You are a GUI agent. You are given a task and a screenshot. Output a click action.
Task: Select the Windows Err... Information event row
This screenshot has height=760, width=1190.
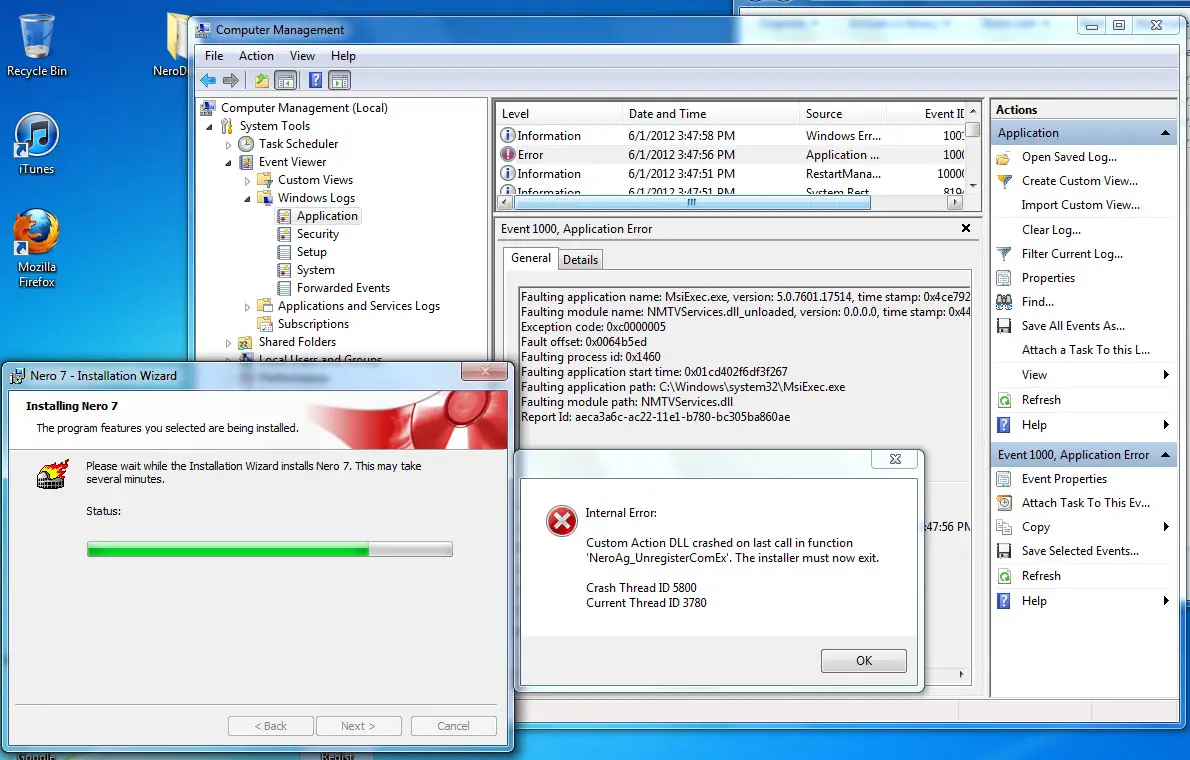pos(731,136)
